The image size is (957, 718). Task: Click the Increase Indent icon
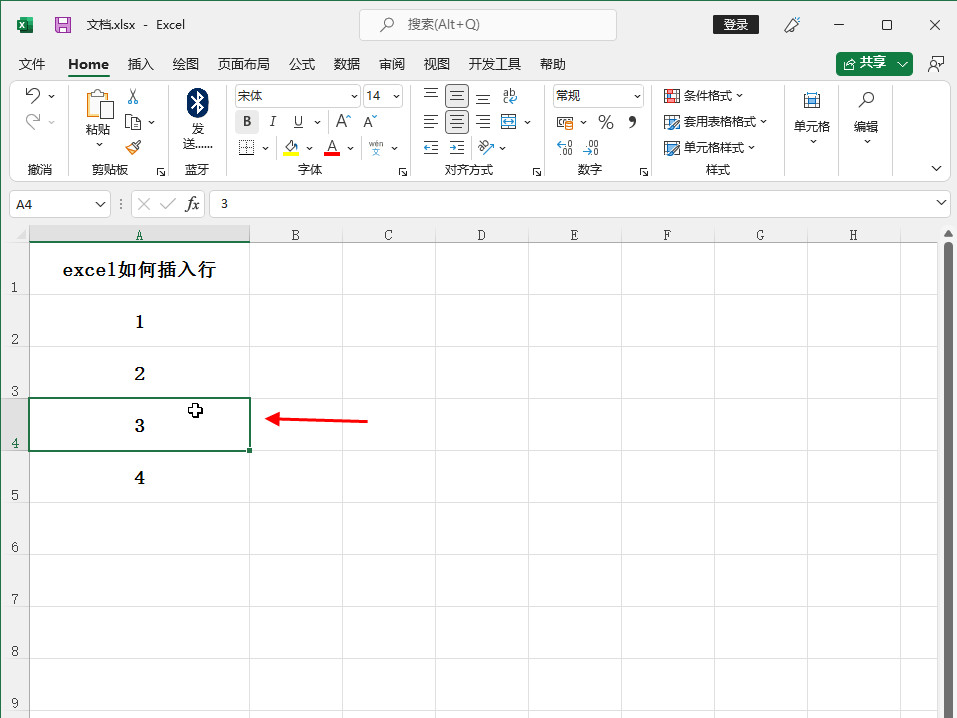(457, 147)
